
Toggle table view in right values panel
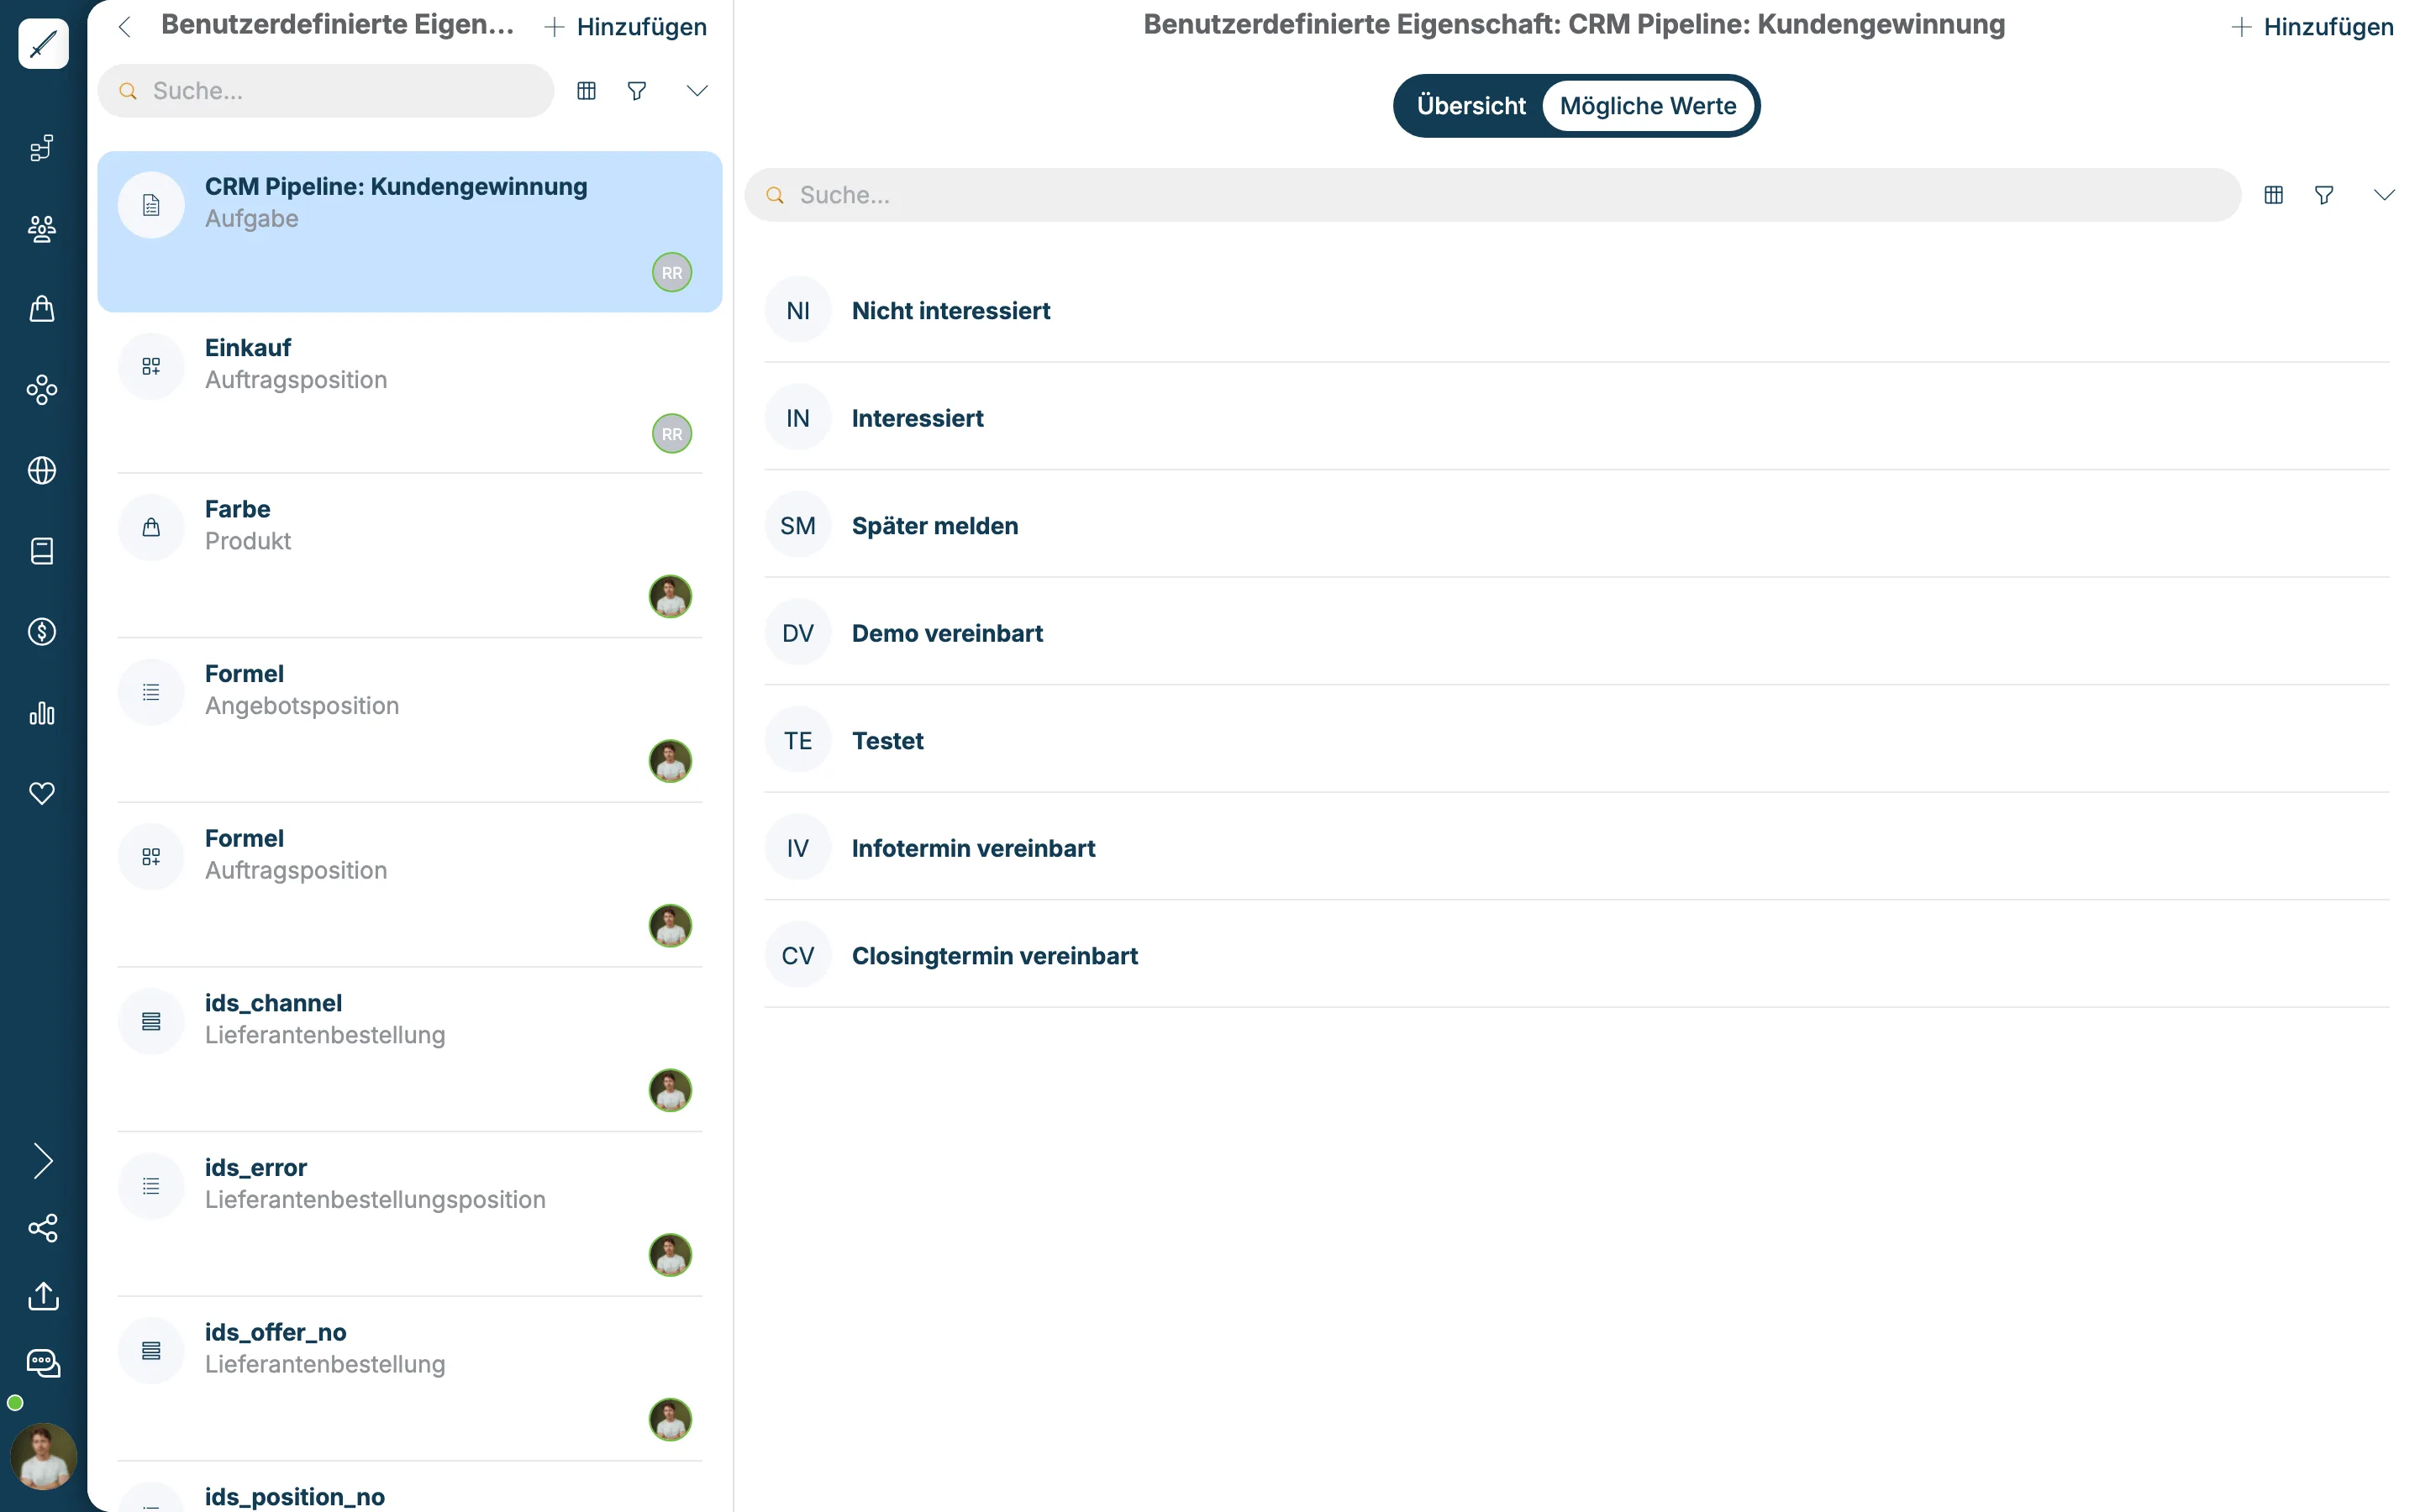tap(2274, 195)
